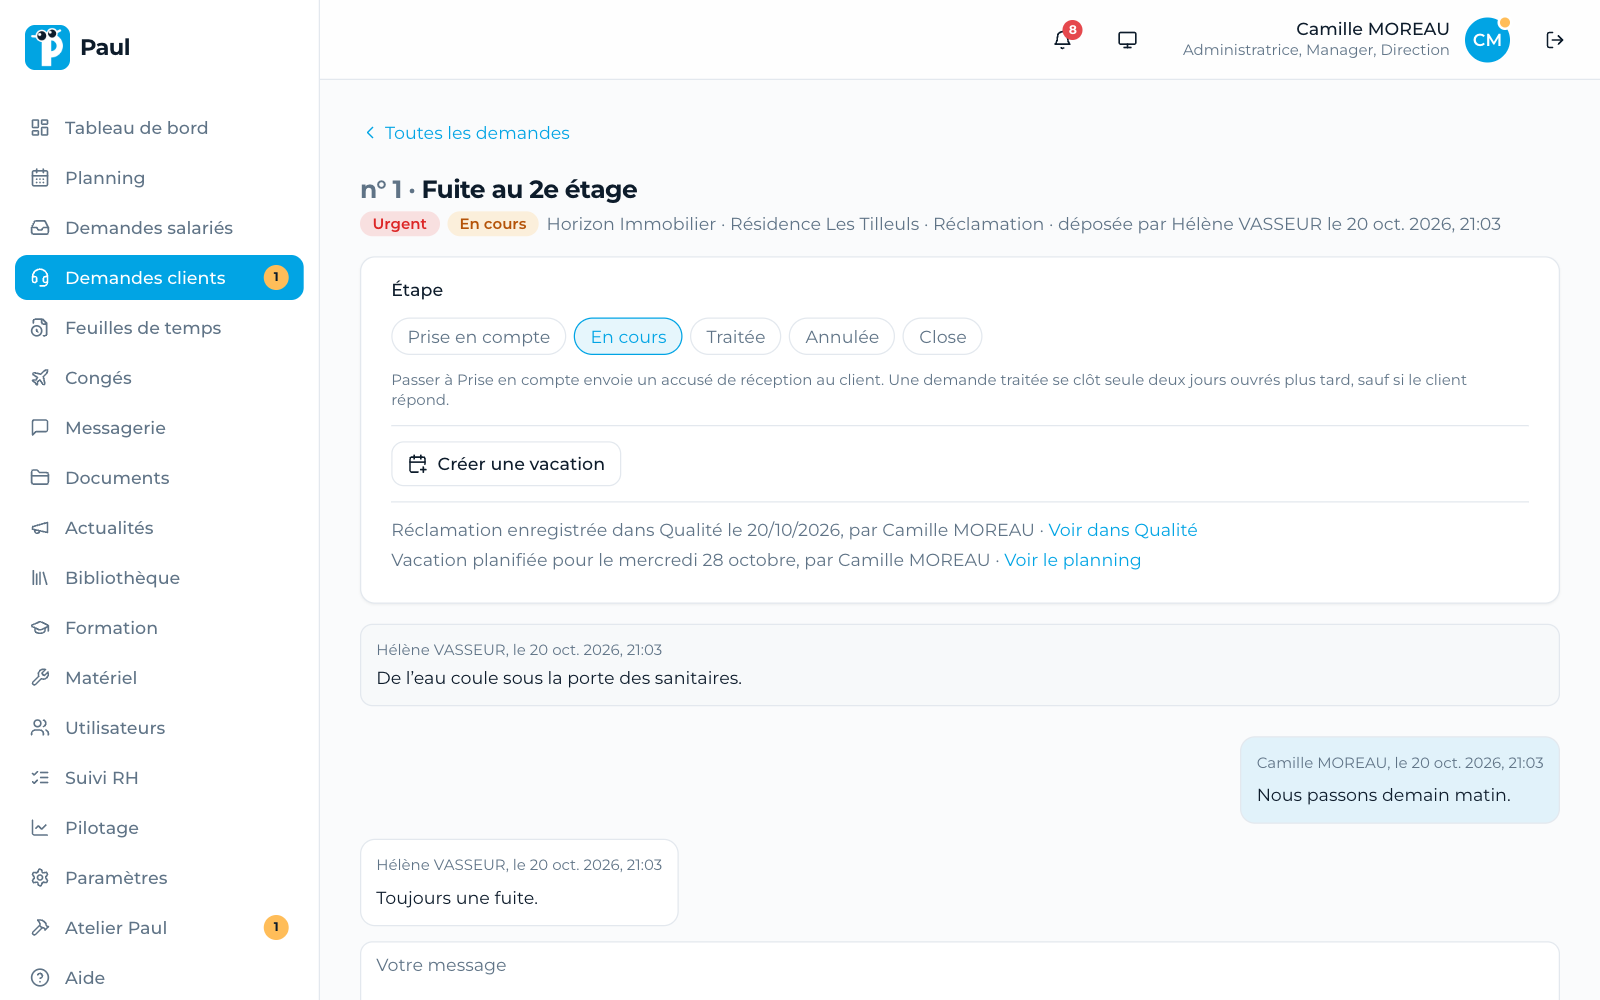Follow the Voir le planning link
Screen dimensions: 1600x1000
1072,560
